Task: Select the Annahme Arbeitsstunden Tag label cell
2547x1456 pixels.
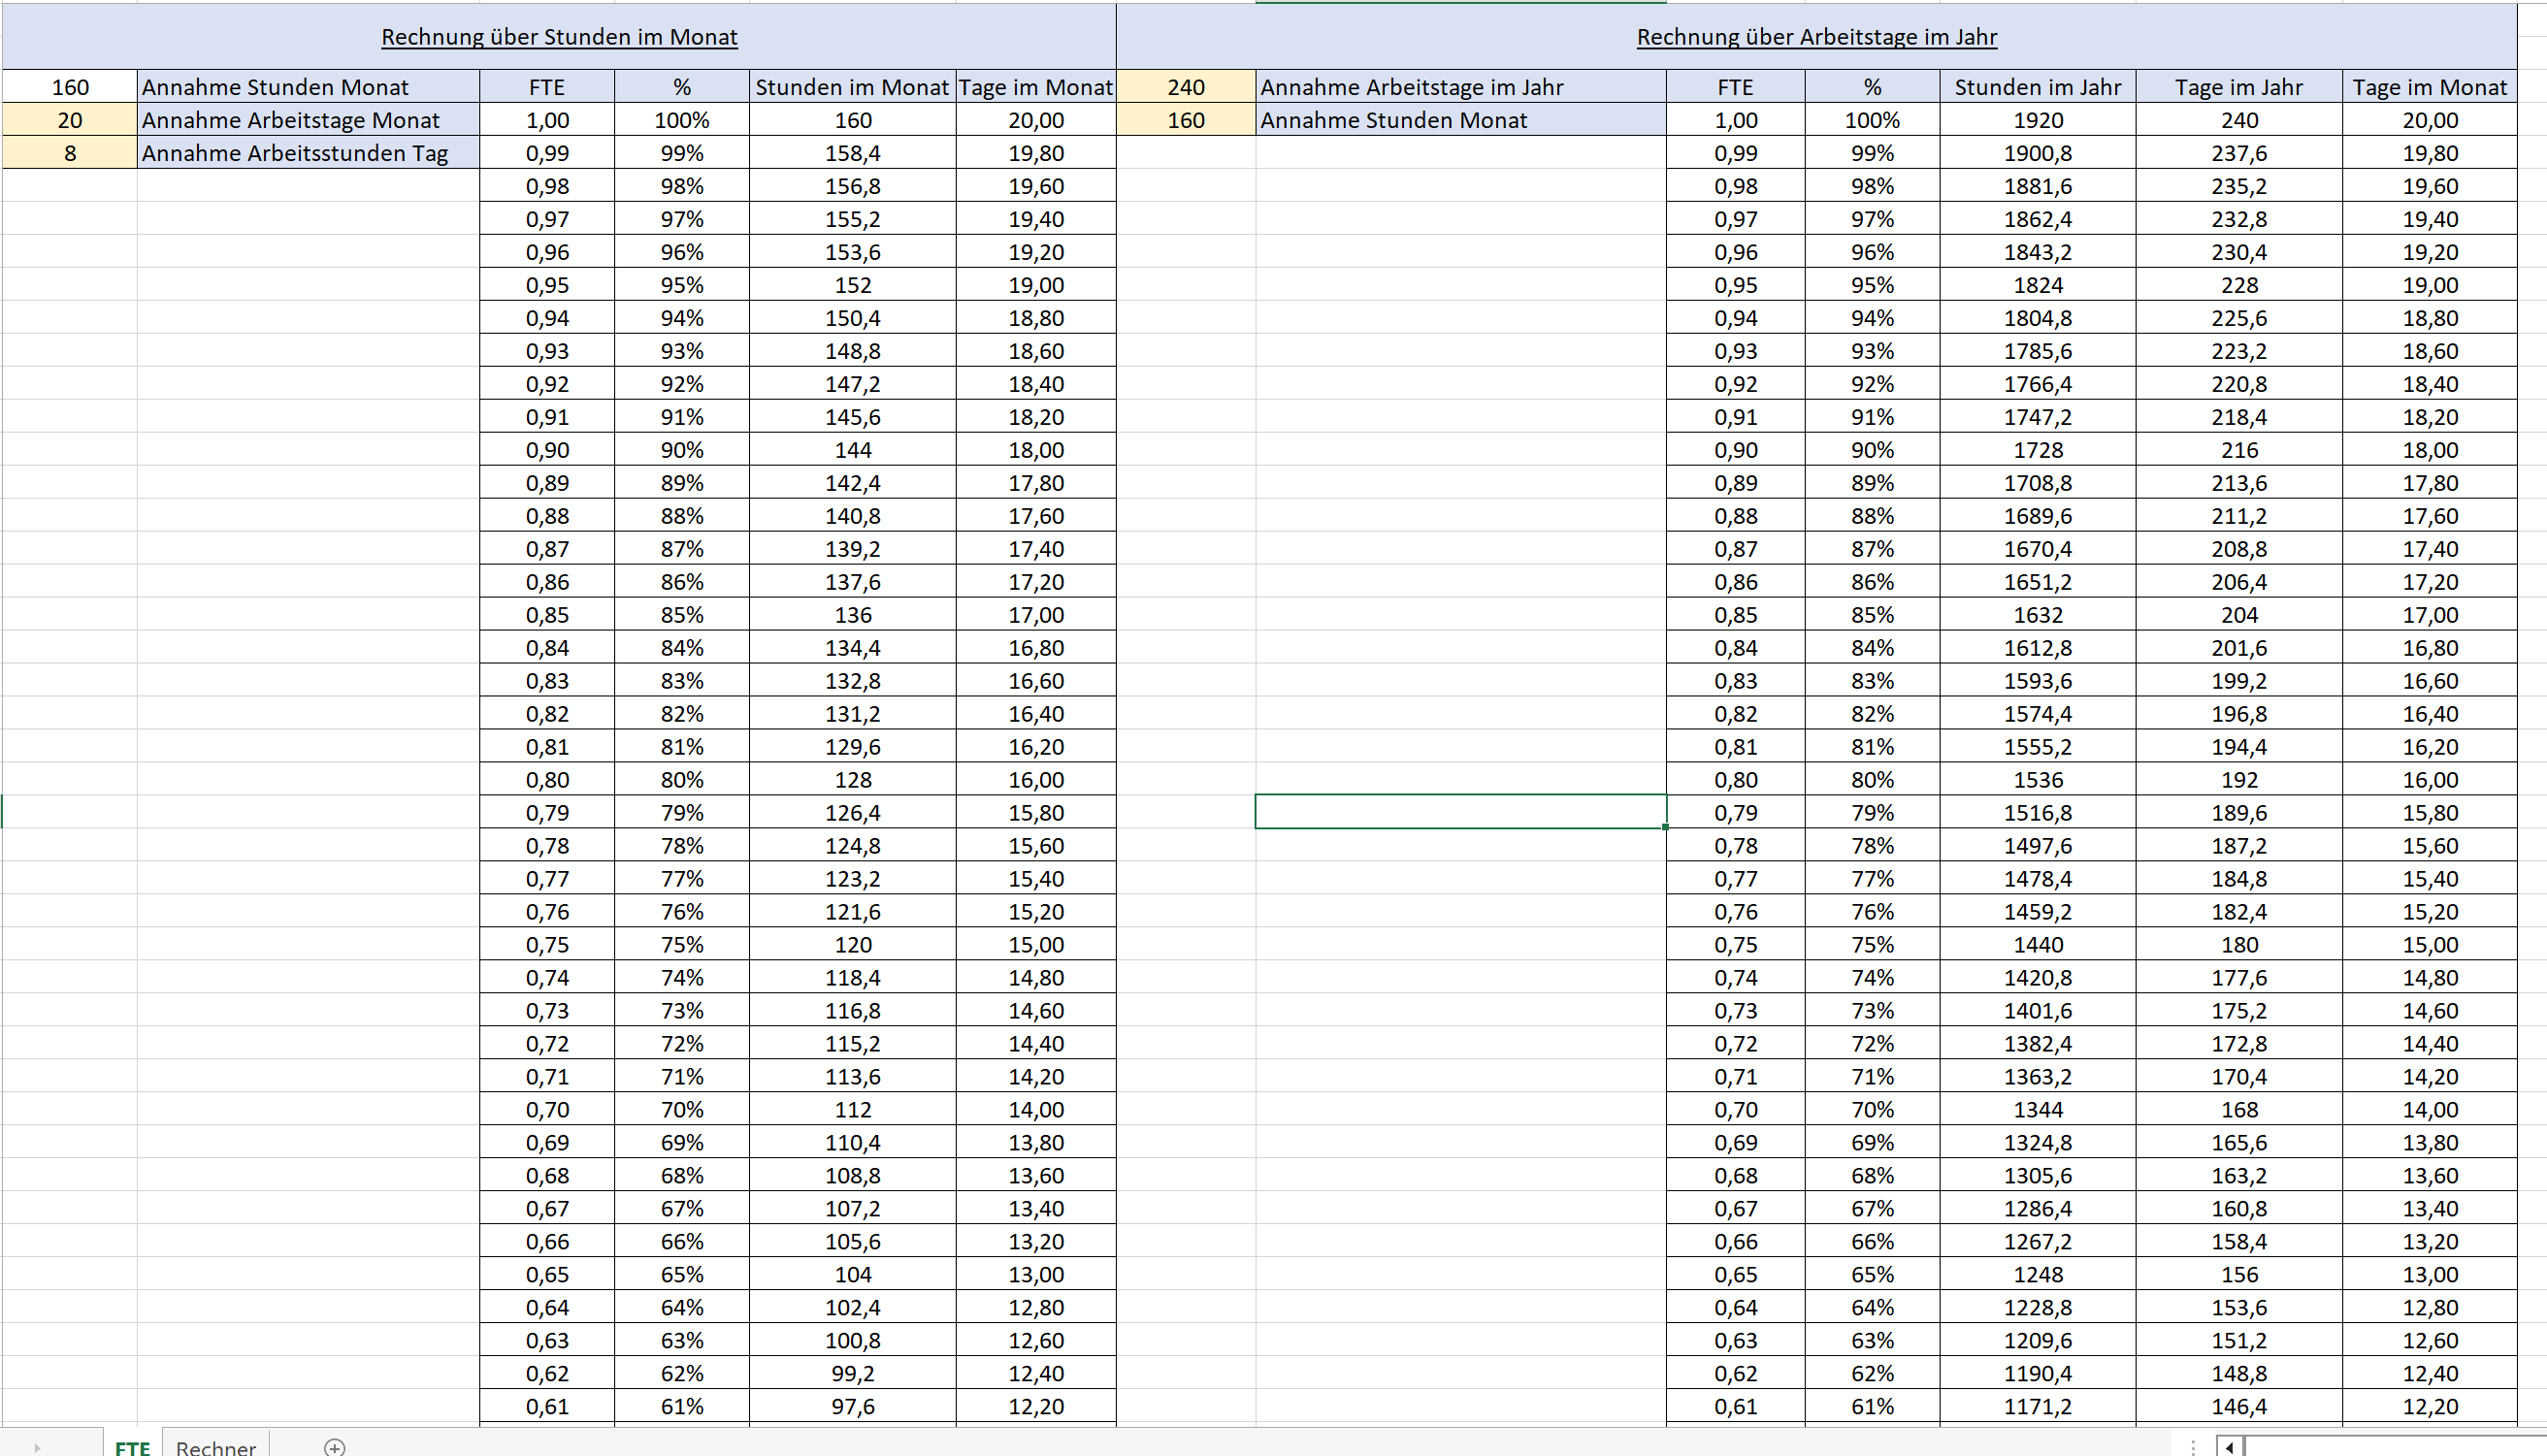Action: [308, 153]
